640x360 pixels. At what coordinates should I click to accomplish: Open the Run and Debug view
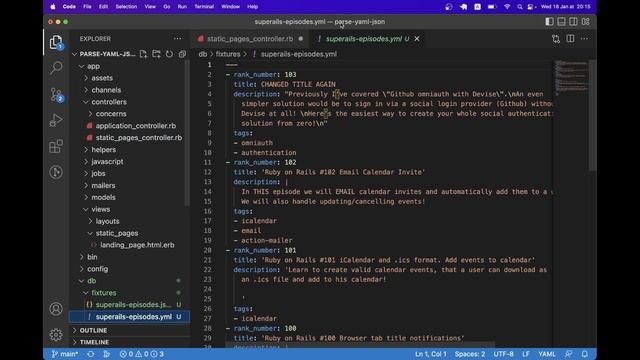pos(56,120)
